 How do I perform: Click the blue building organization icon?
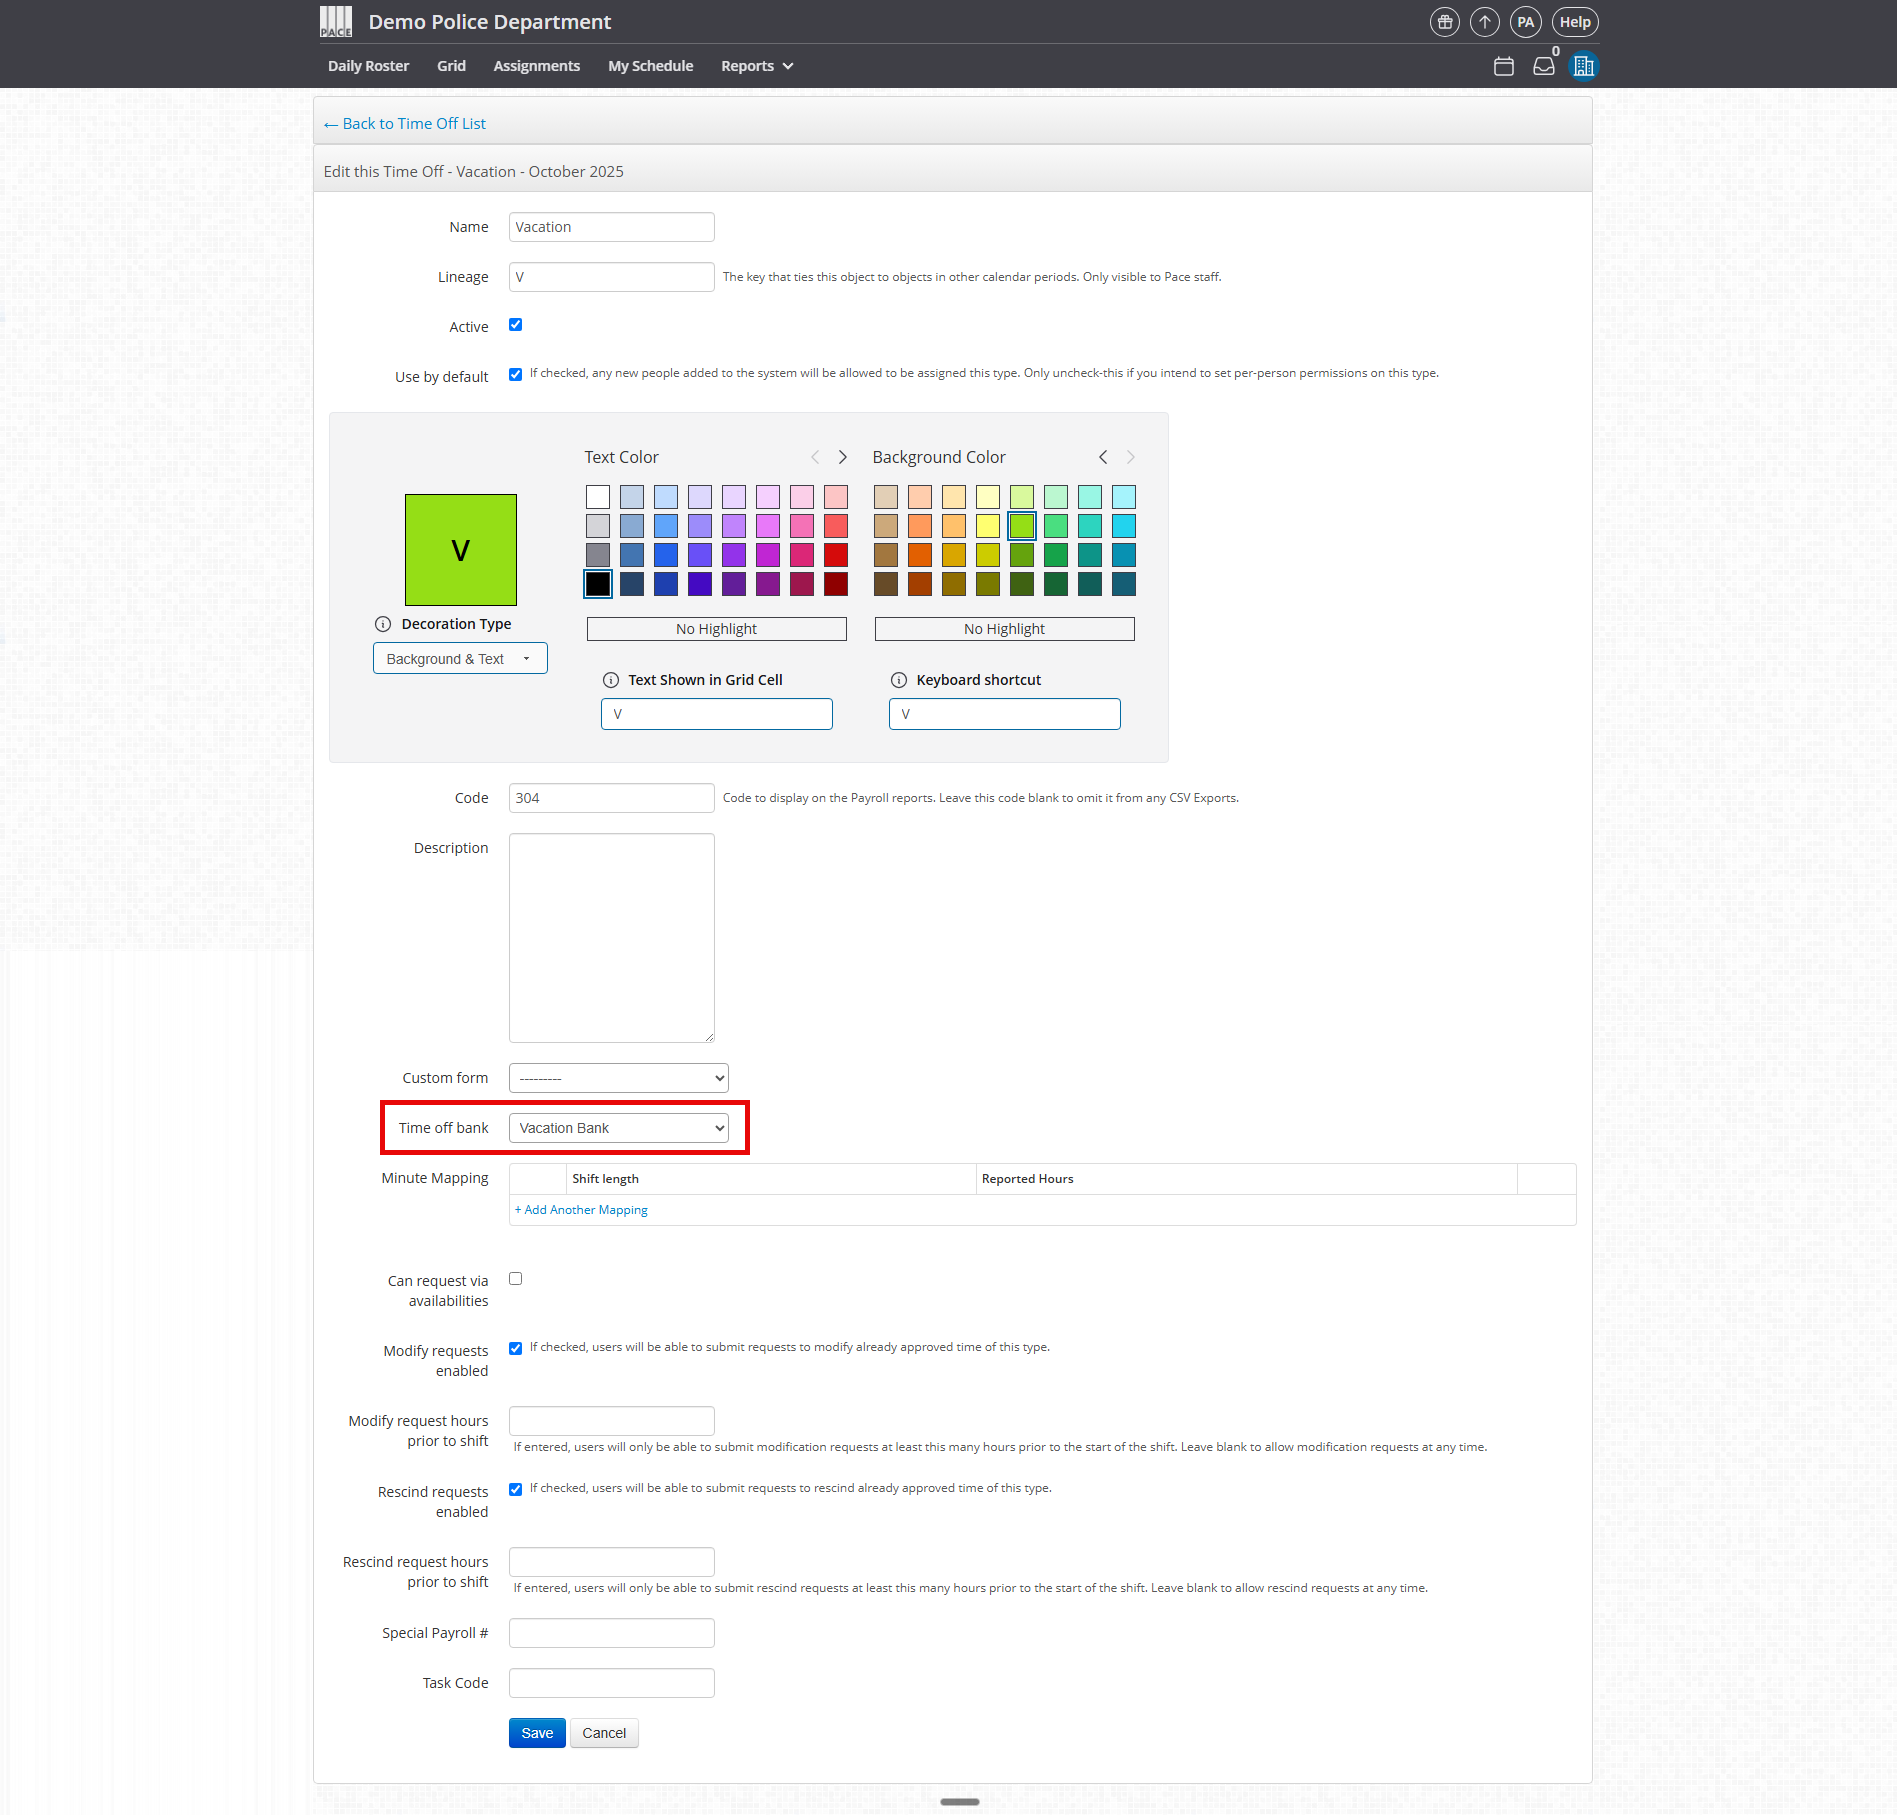[1584, 66]
